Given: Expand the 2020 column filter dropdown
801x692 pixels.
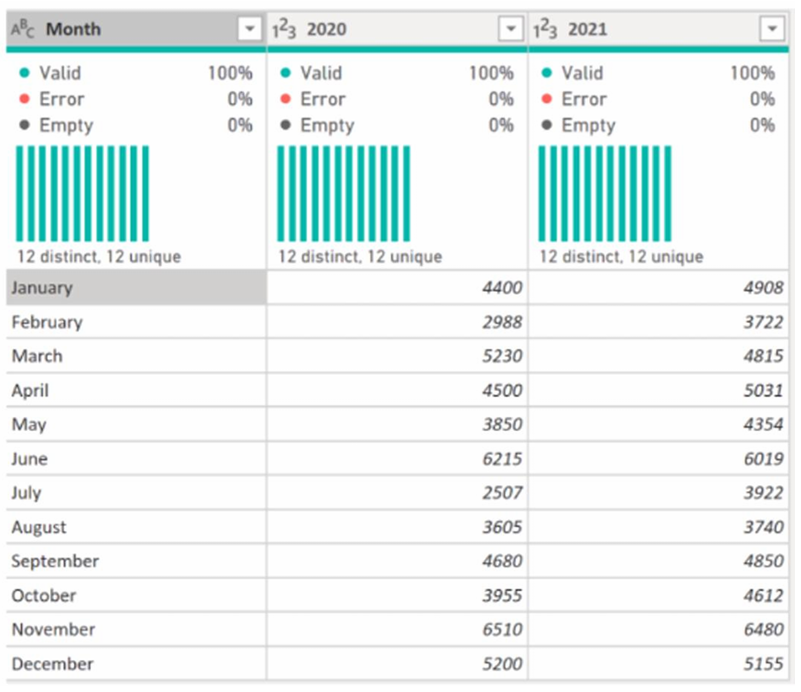Looking at the screenshot, I should pyautogui.click(x=511, y=30).
